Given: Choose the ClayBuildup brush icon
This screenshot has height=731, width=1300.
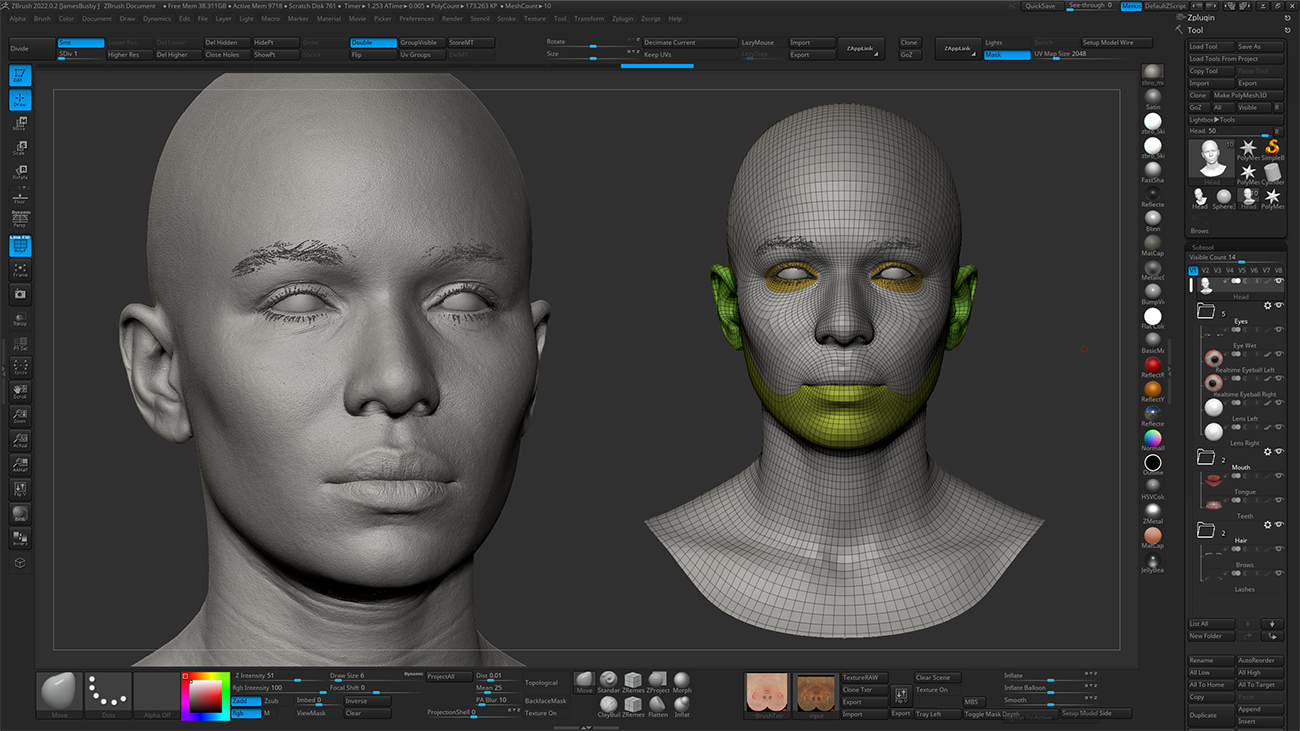Looking at the screenshot, I should coord(609,706).
